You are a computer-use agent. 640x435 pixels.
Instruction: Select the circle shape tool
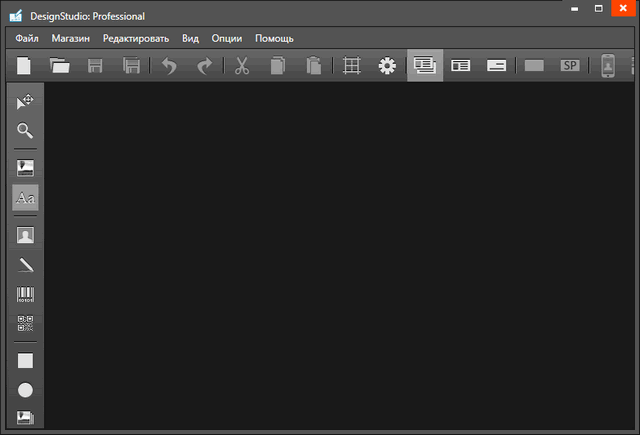click(25, 390)
